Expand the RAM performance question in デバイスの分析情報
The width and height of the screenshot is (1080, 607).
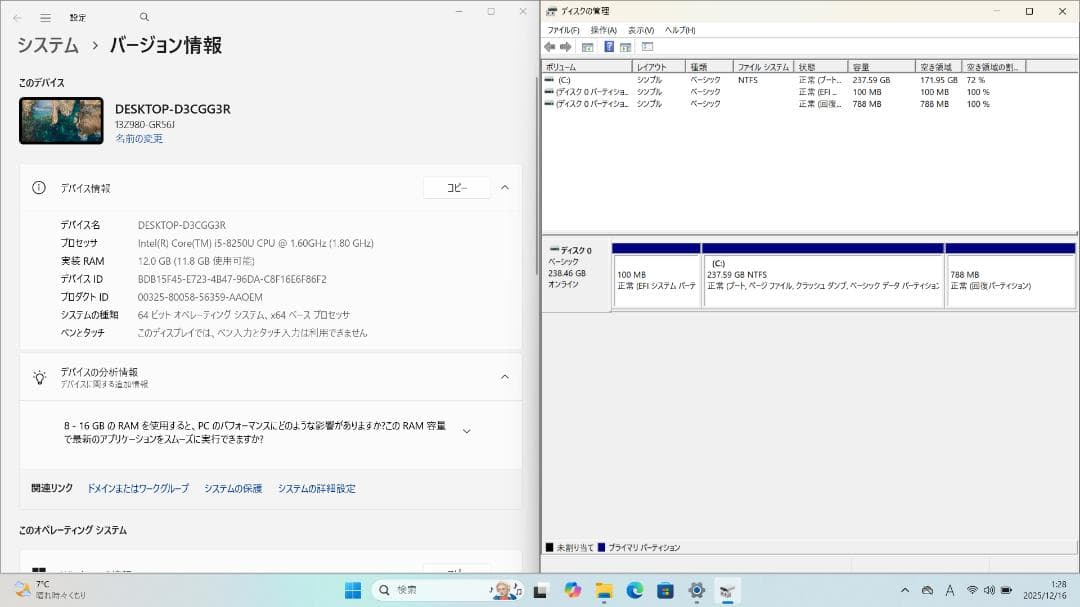[x=465, y=430]
